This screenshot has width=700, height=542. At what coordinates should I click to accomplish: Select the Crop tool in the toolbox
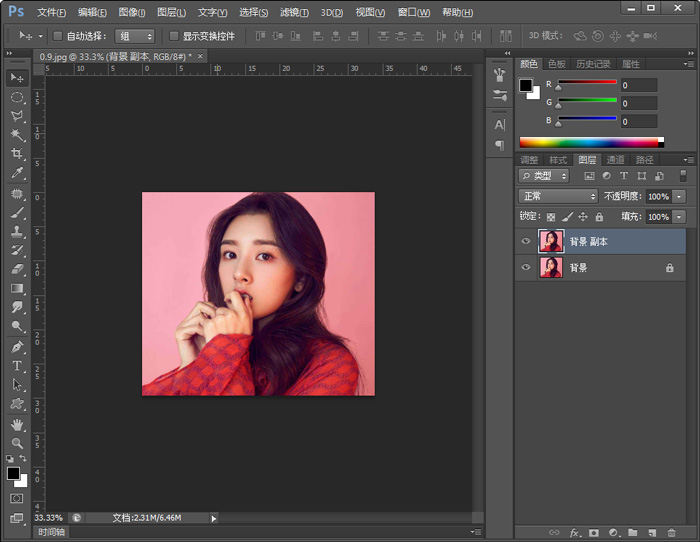click(17, 154)
